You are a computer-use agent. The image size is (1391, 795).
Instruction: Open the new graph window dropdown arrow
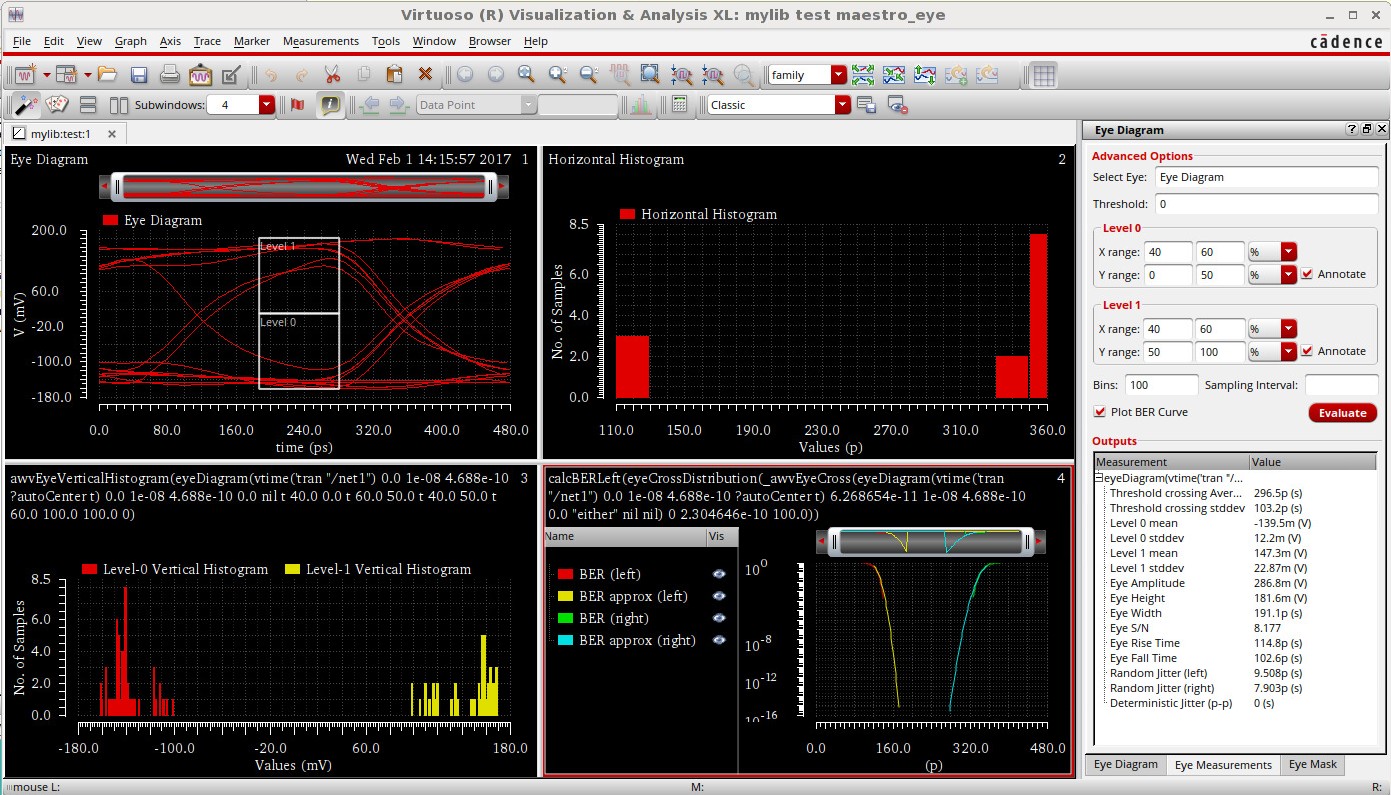pyautogui.click(x=45, y=75)
